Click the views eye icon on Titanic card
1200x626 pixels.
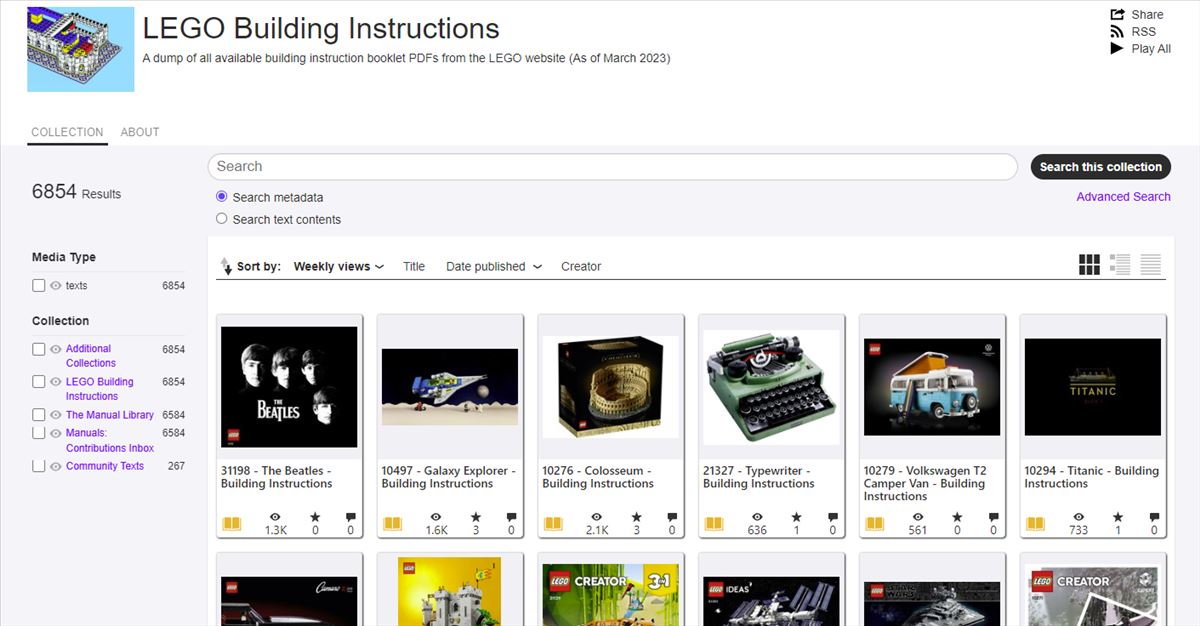click(1079, 518)
